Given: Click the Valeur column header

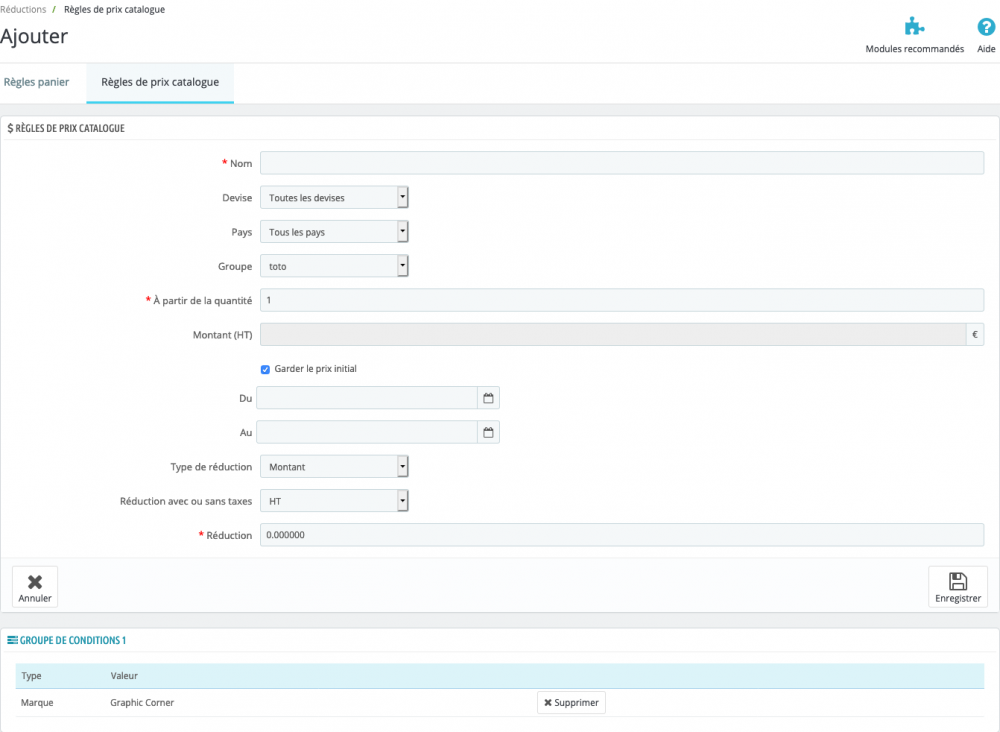Looking at the screenshot, I should [124, 676].
